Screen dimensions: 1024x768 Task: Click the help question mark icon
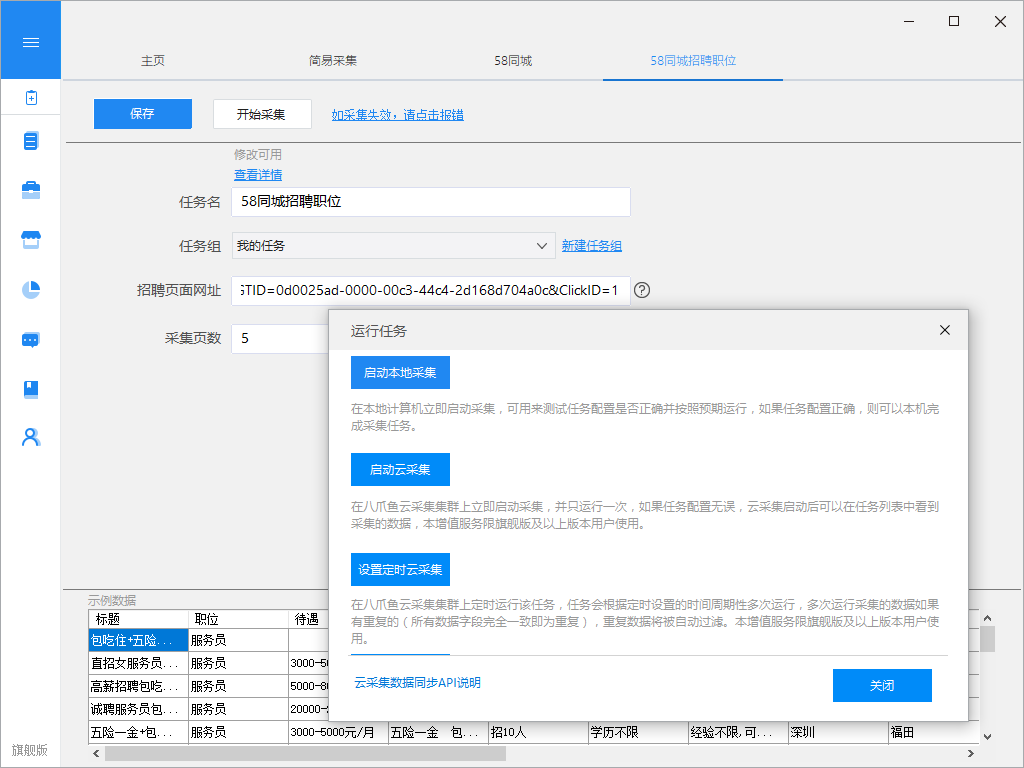(x=642, y=290)
